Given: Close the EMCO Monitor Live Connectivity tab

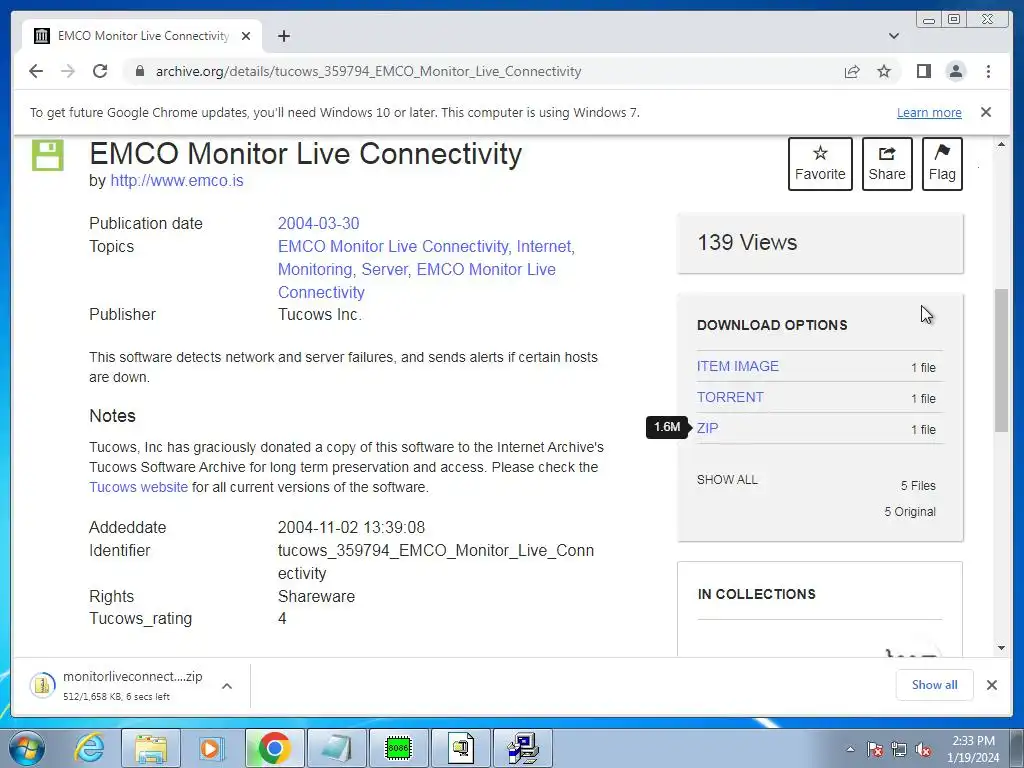Looking at the screenshot, I should pyautogui.click(x=246, y=36).
